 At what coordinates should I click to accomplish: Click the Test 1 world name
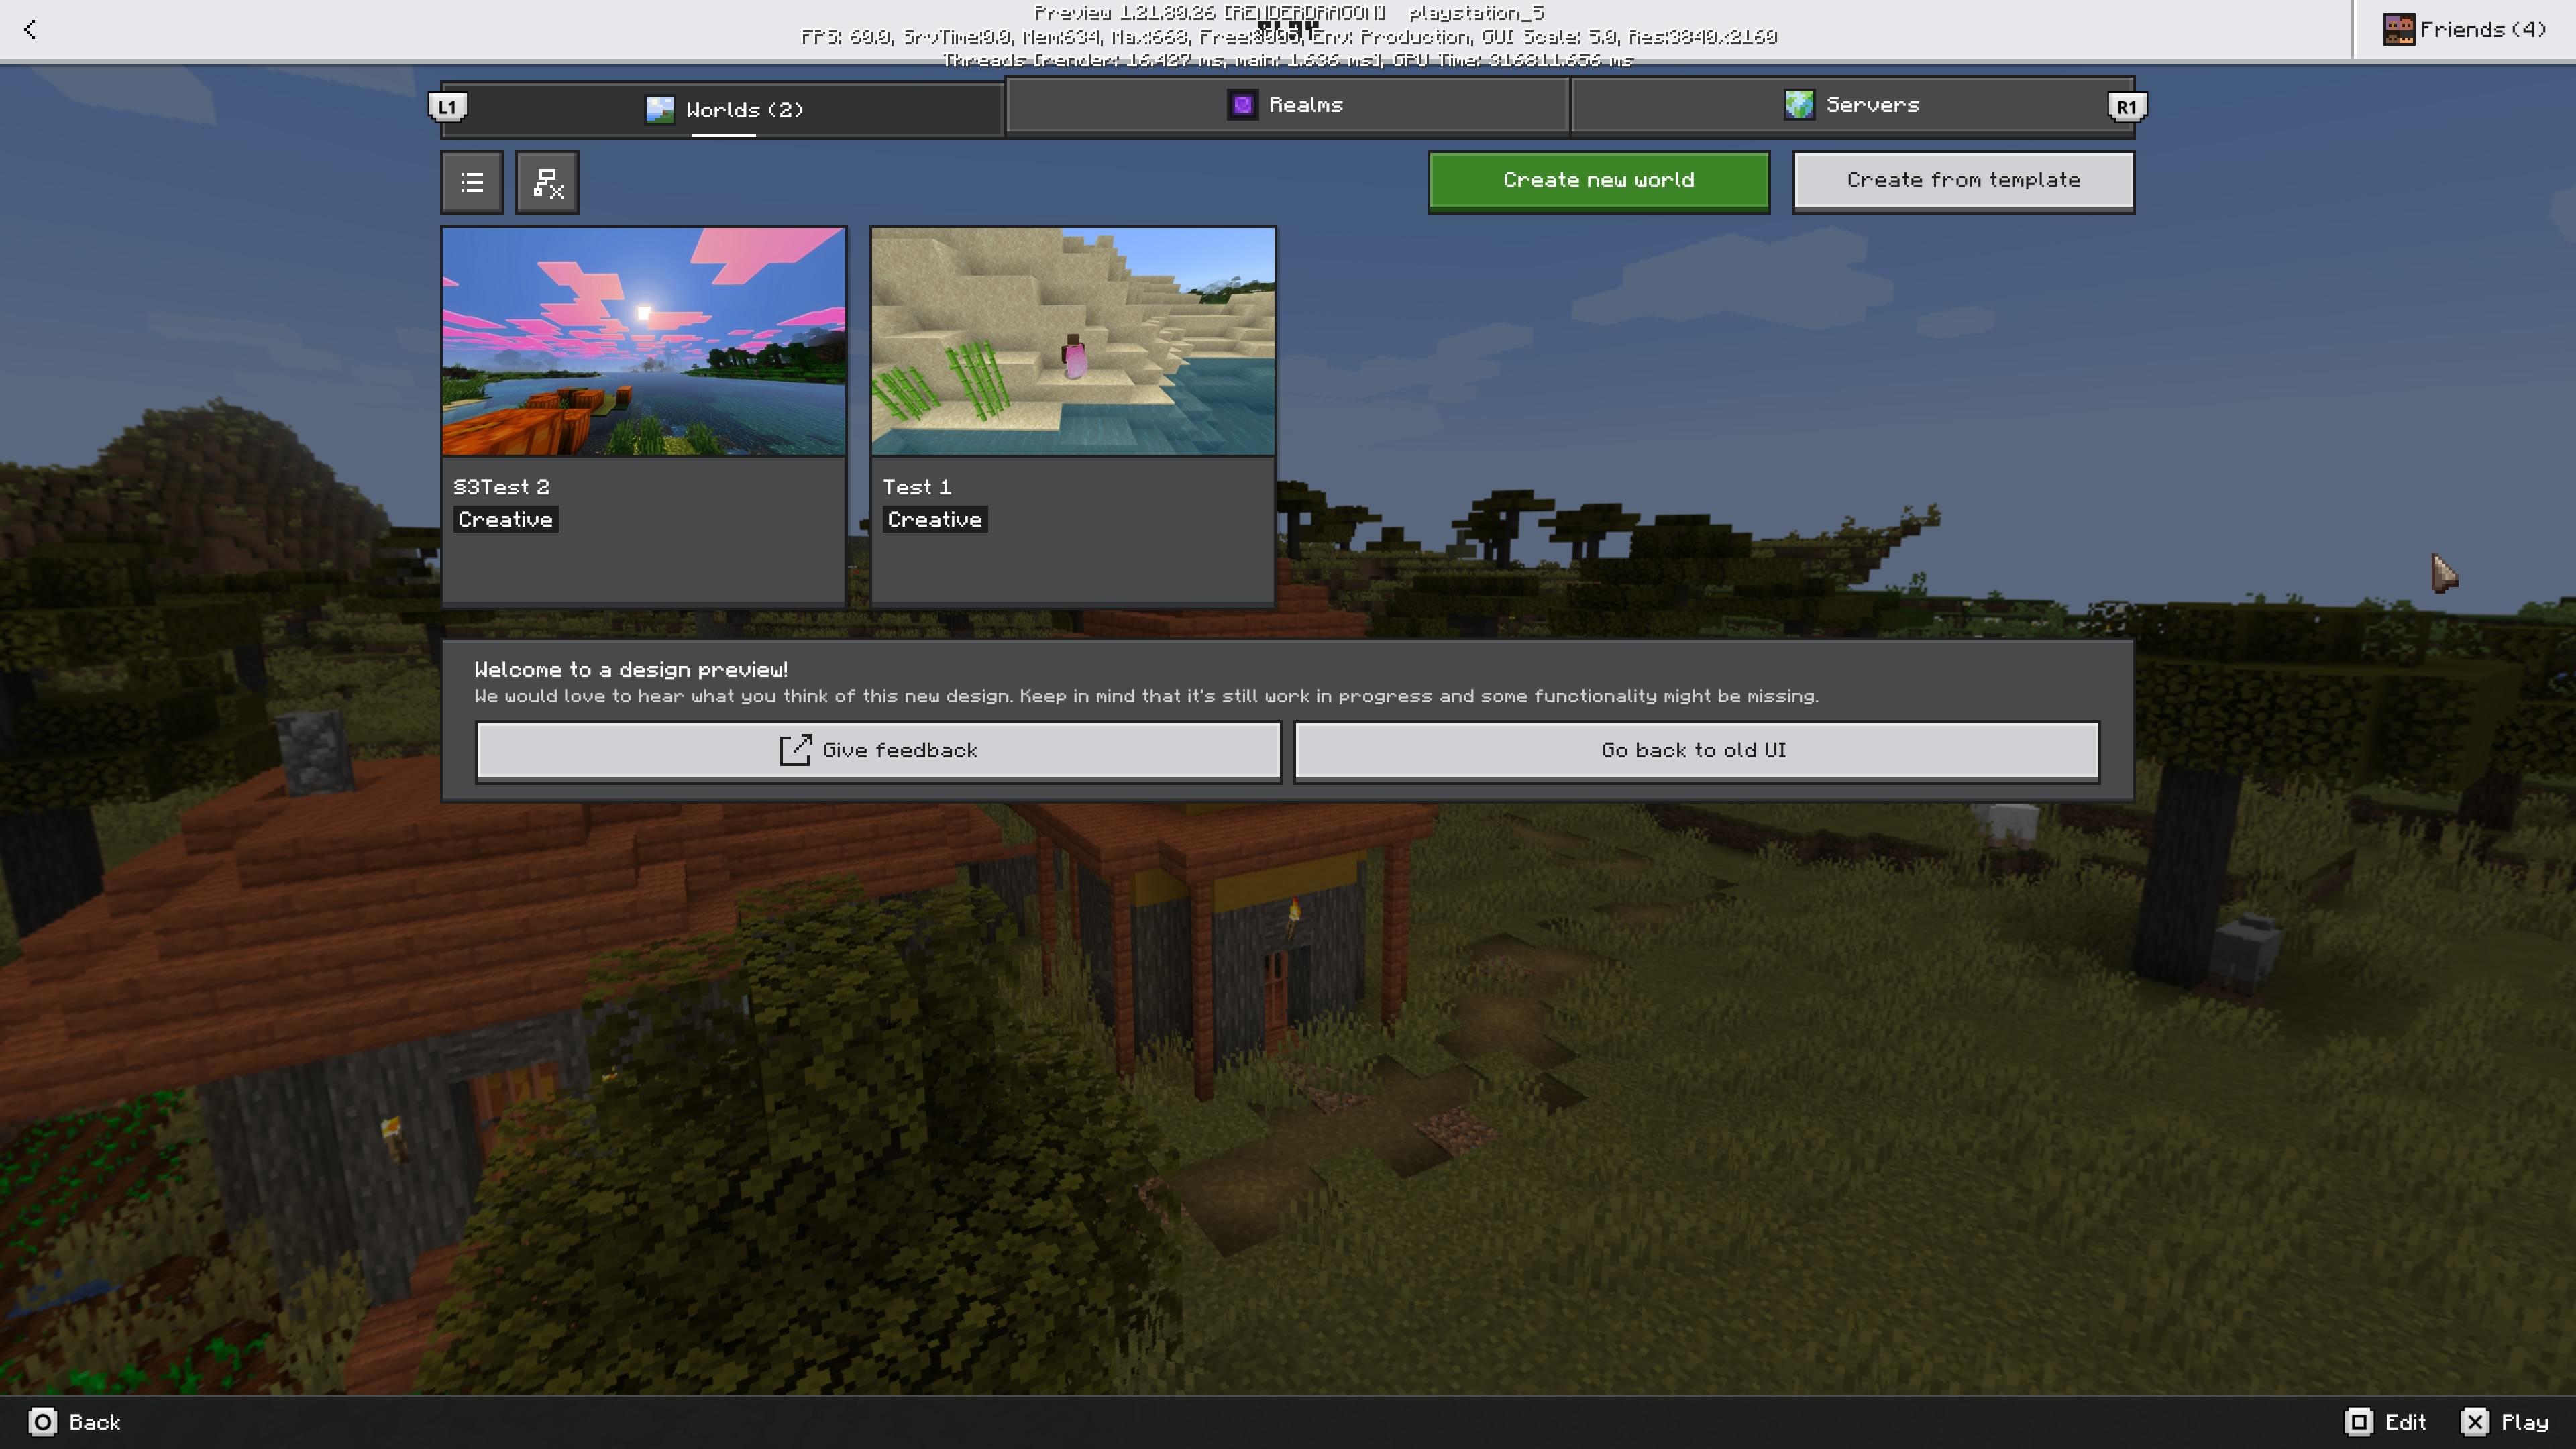916,487
